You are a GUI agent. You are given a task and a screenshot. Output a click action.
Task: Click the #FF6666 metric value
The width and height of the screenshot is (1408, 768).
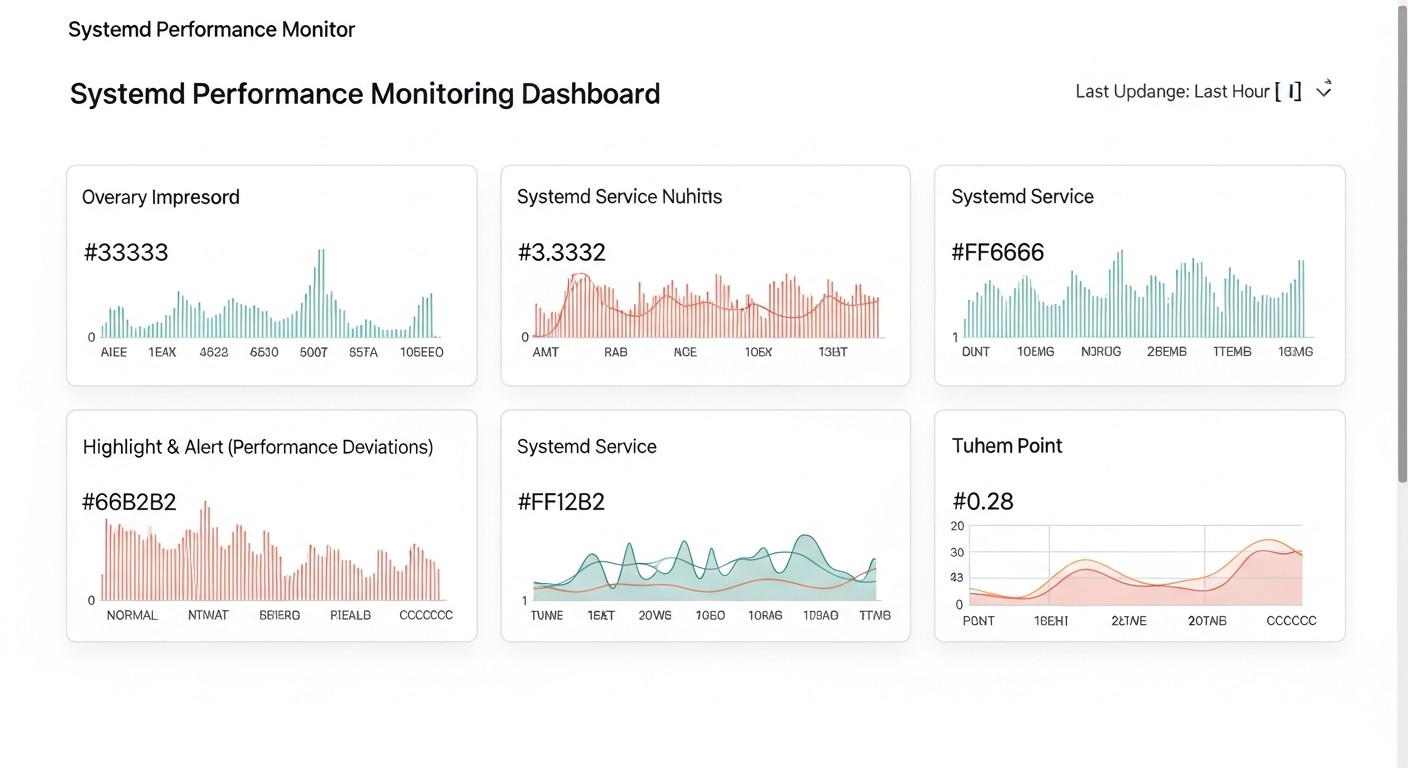[998, 252]
